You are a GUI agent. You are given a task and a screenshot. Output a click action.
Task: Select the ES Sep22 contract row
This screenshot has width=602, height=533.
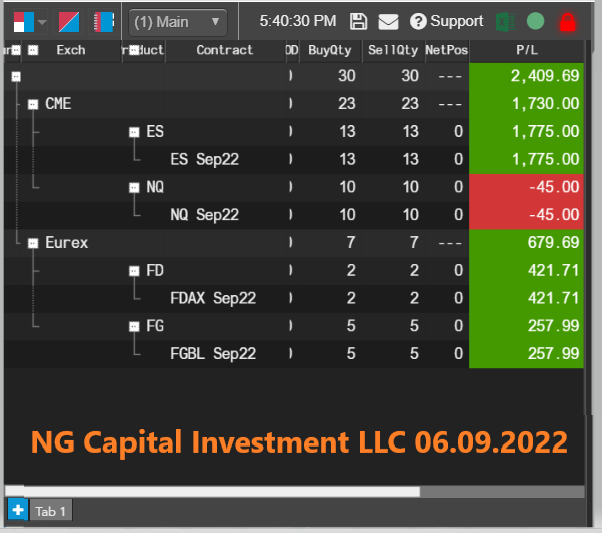(294, 159)
